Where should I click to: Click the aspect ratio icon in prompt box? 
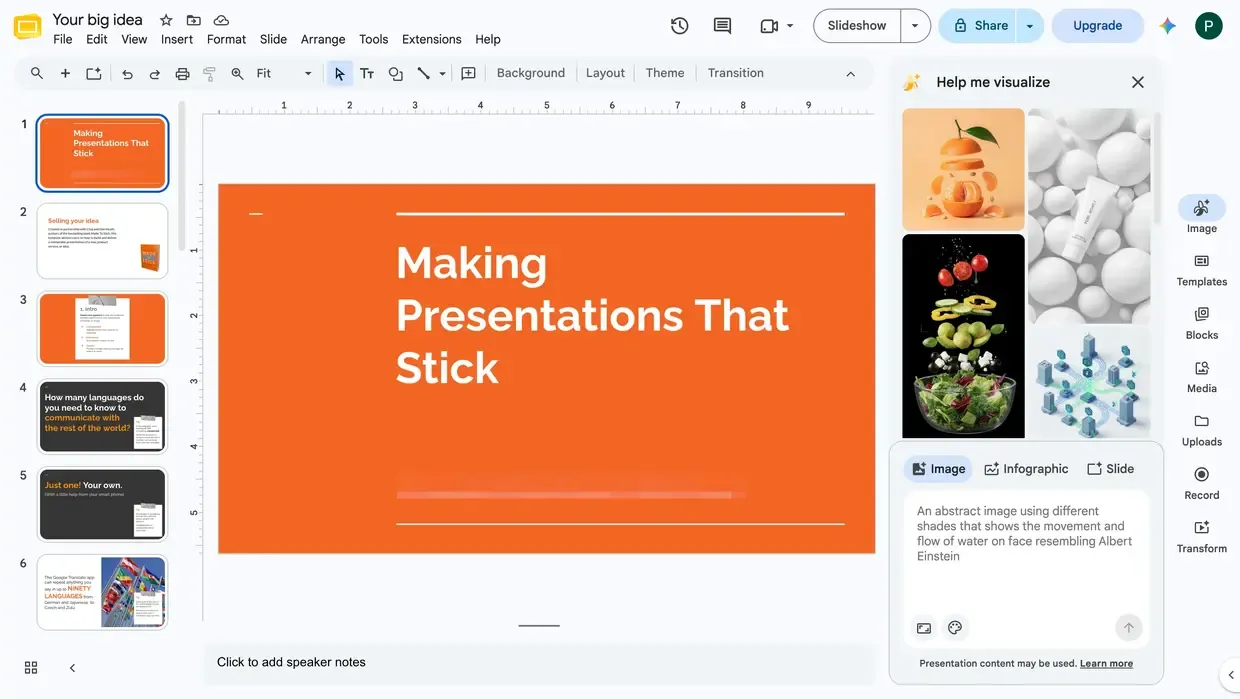pyautogui.click(x=924, y=628)
